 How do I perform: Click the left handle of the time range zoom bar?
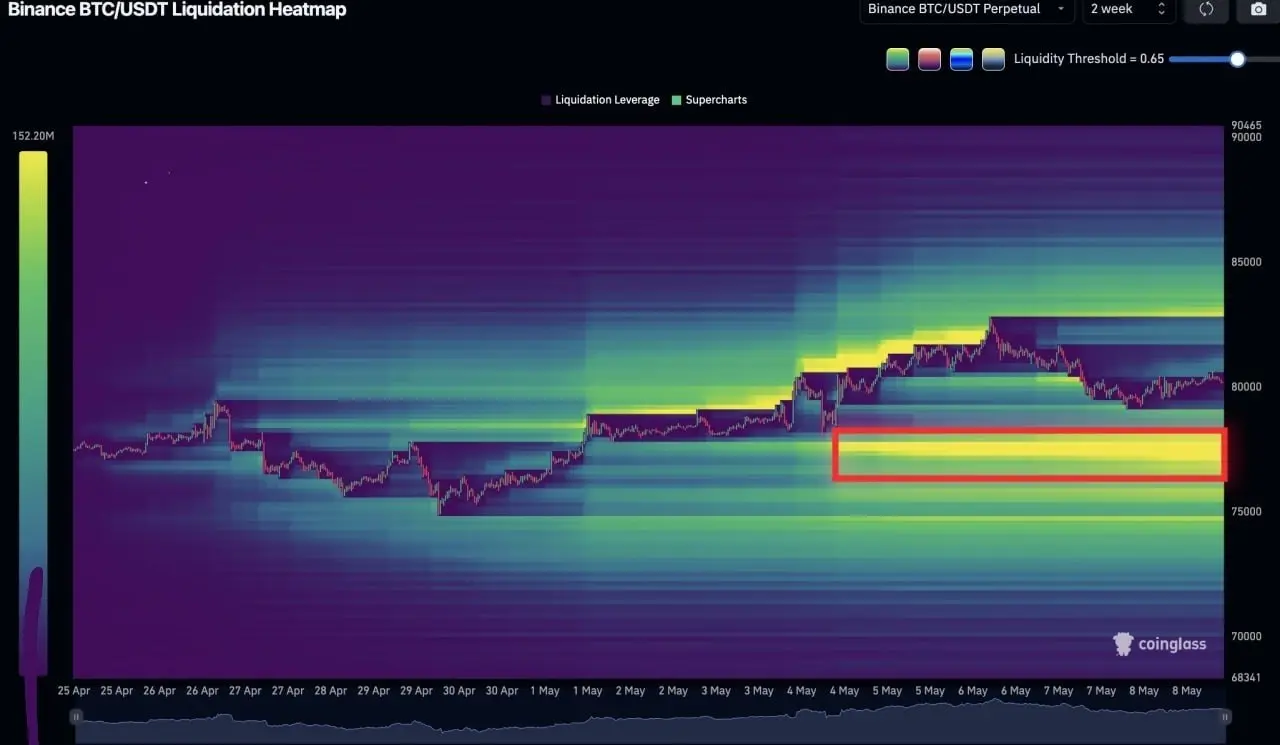pos(75,715)
